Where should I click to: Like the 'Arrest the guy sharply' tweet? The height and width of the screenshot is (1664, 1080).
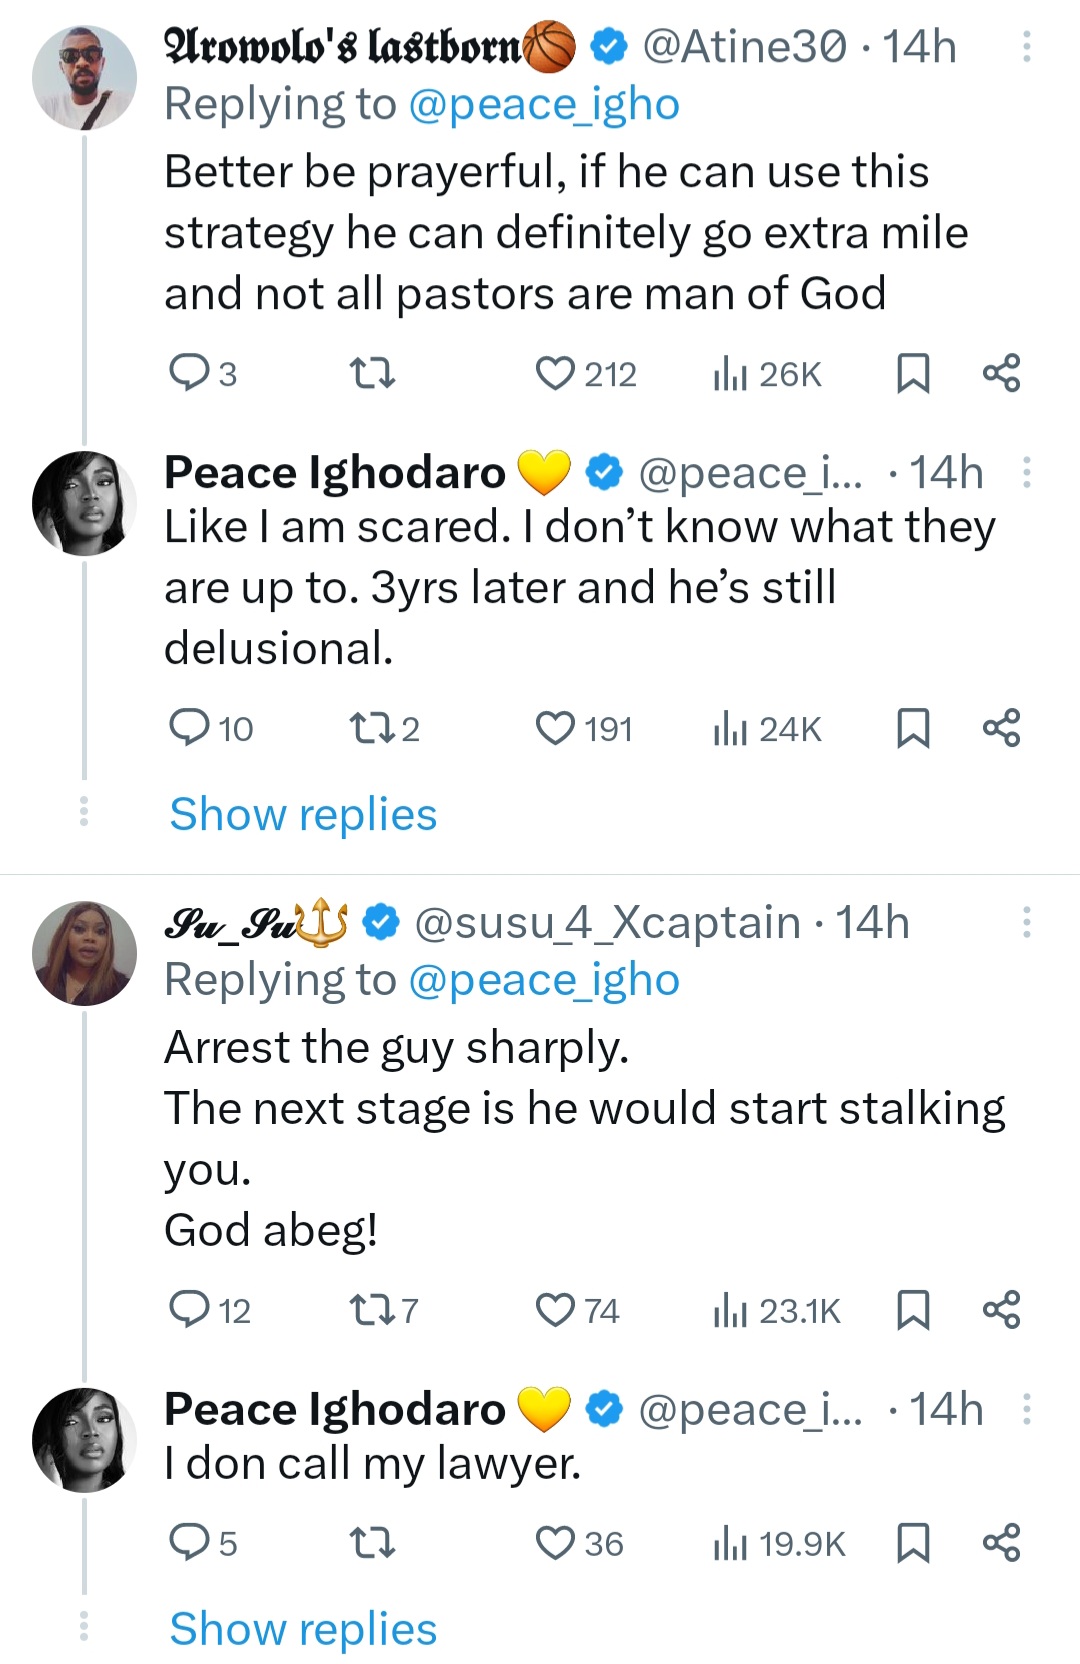pos(556,1310)
